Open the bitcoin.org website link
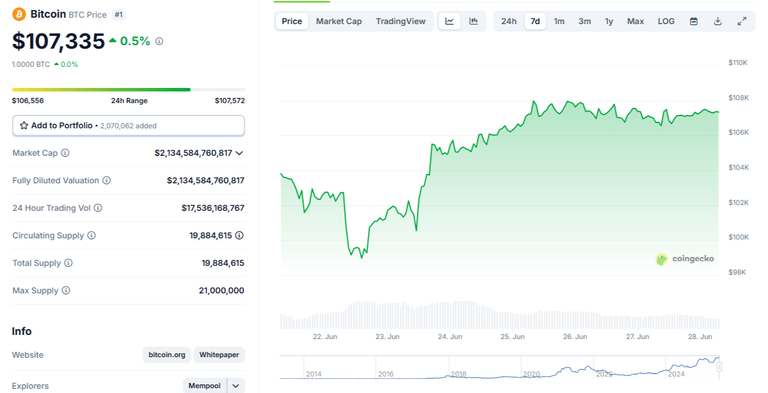 click(x=167, y=355)
